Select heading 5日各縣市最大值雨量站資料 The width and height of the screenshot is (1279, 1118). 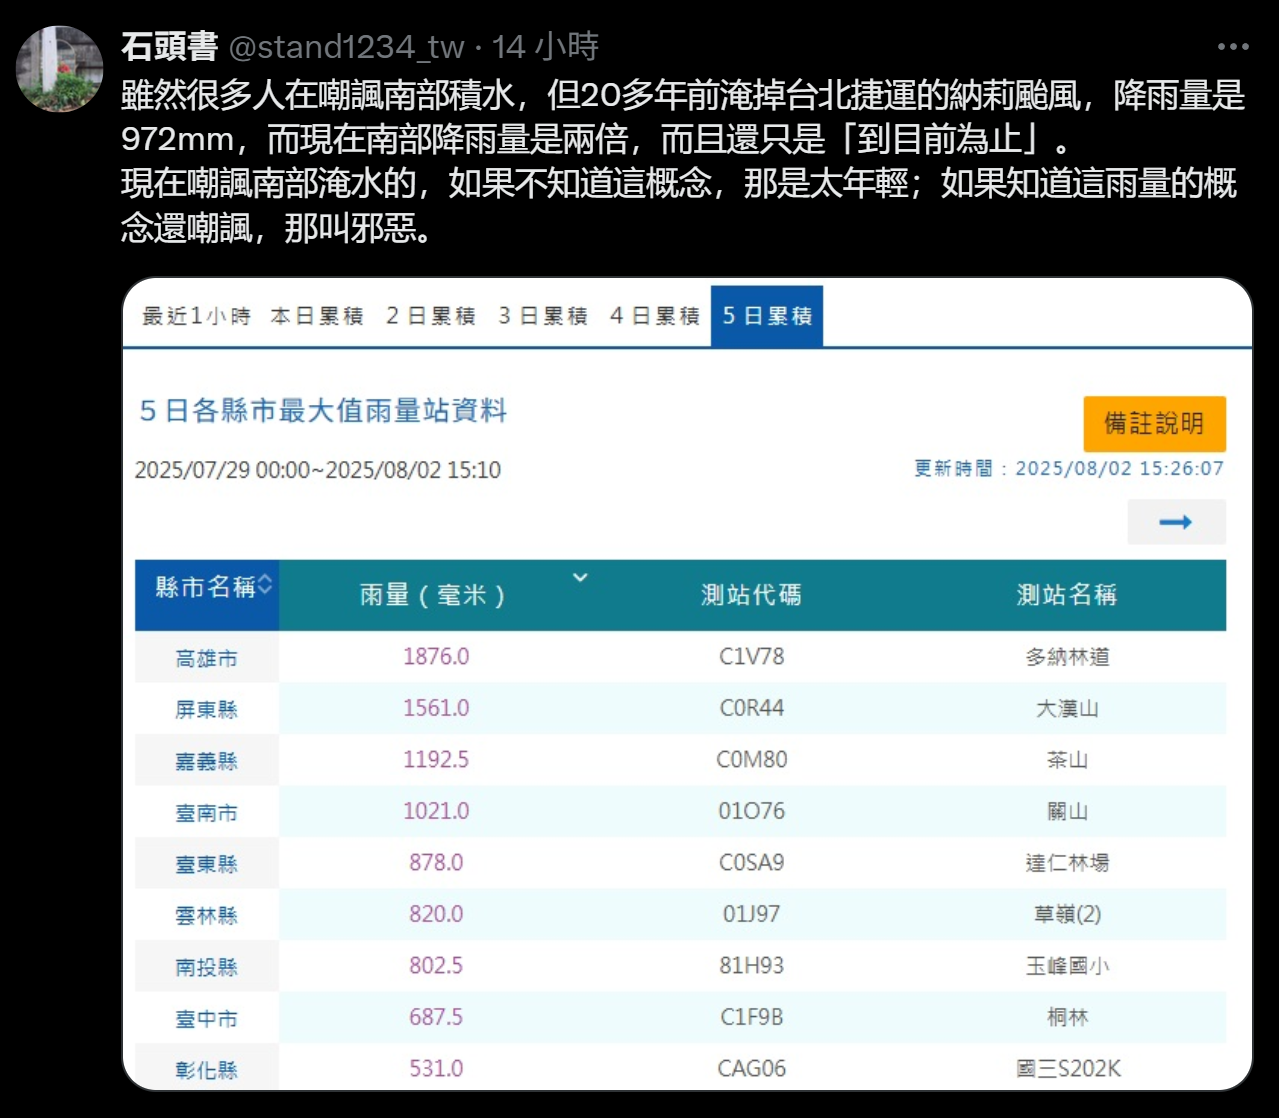(323, 411)
